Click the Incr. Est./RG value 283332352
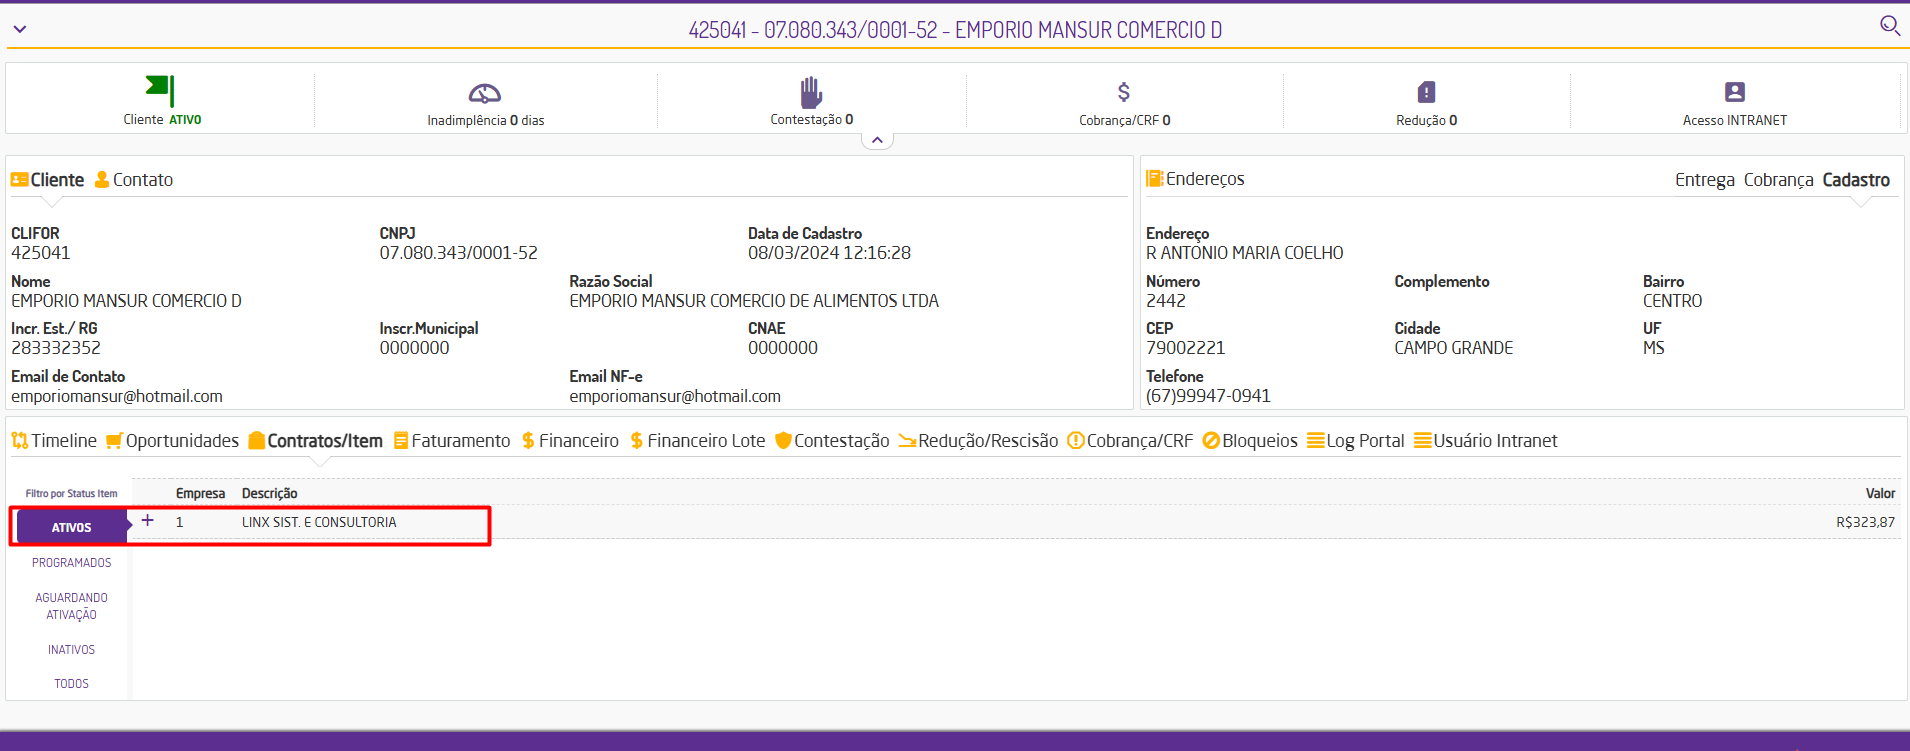The width and height of the screenshot is (1910, 751). pos(56,348)
